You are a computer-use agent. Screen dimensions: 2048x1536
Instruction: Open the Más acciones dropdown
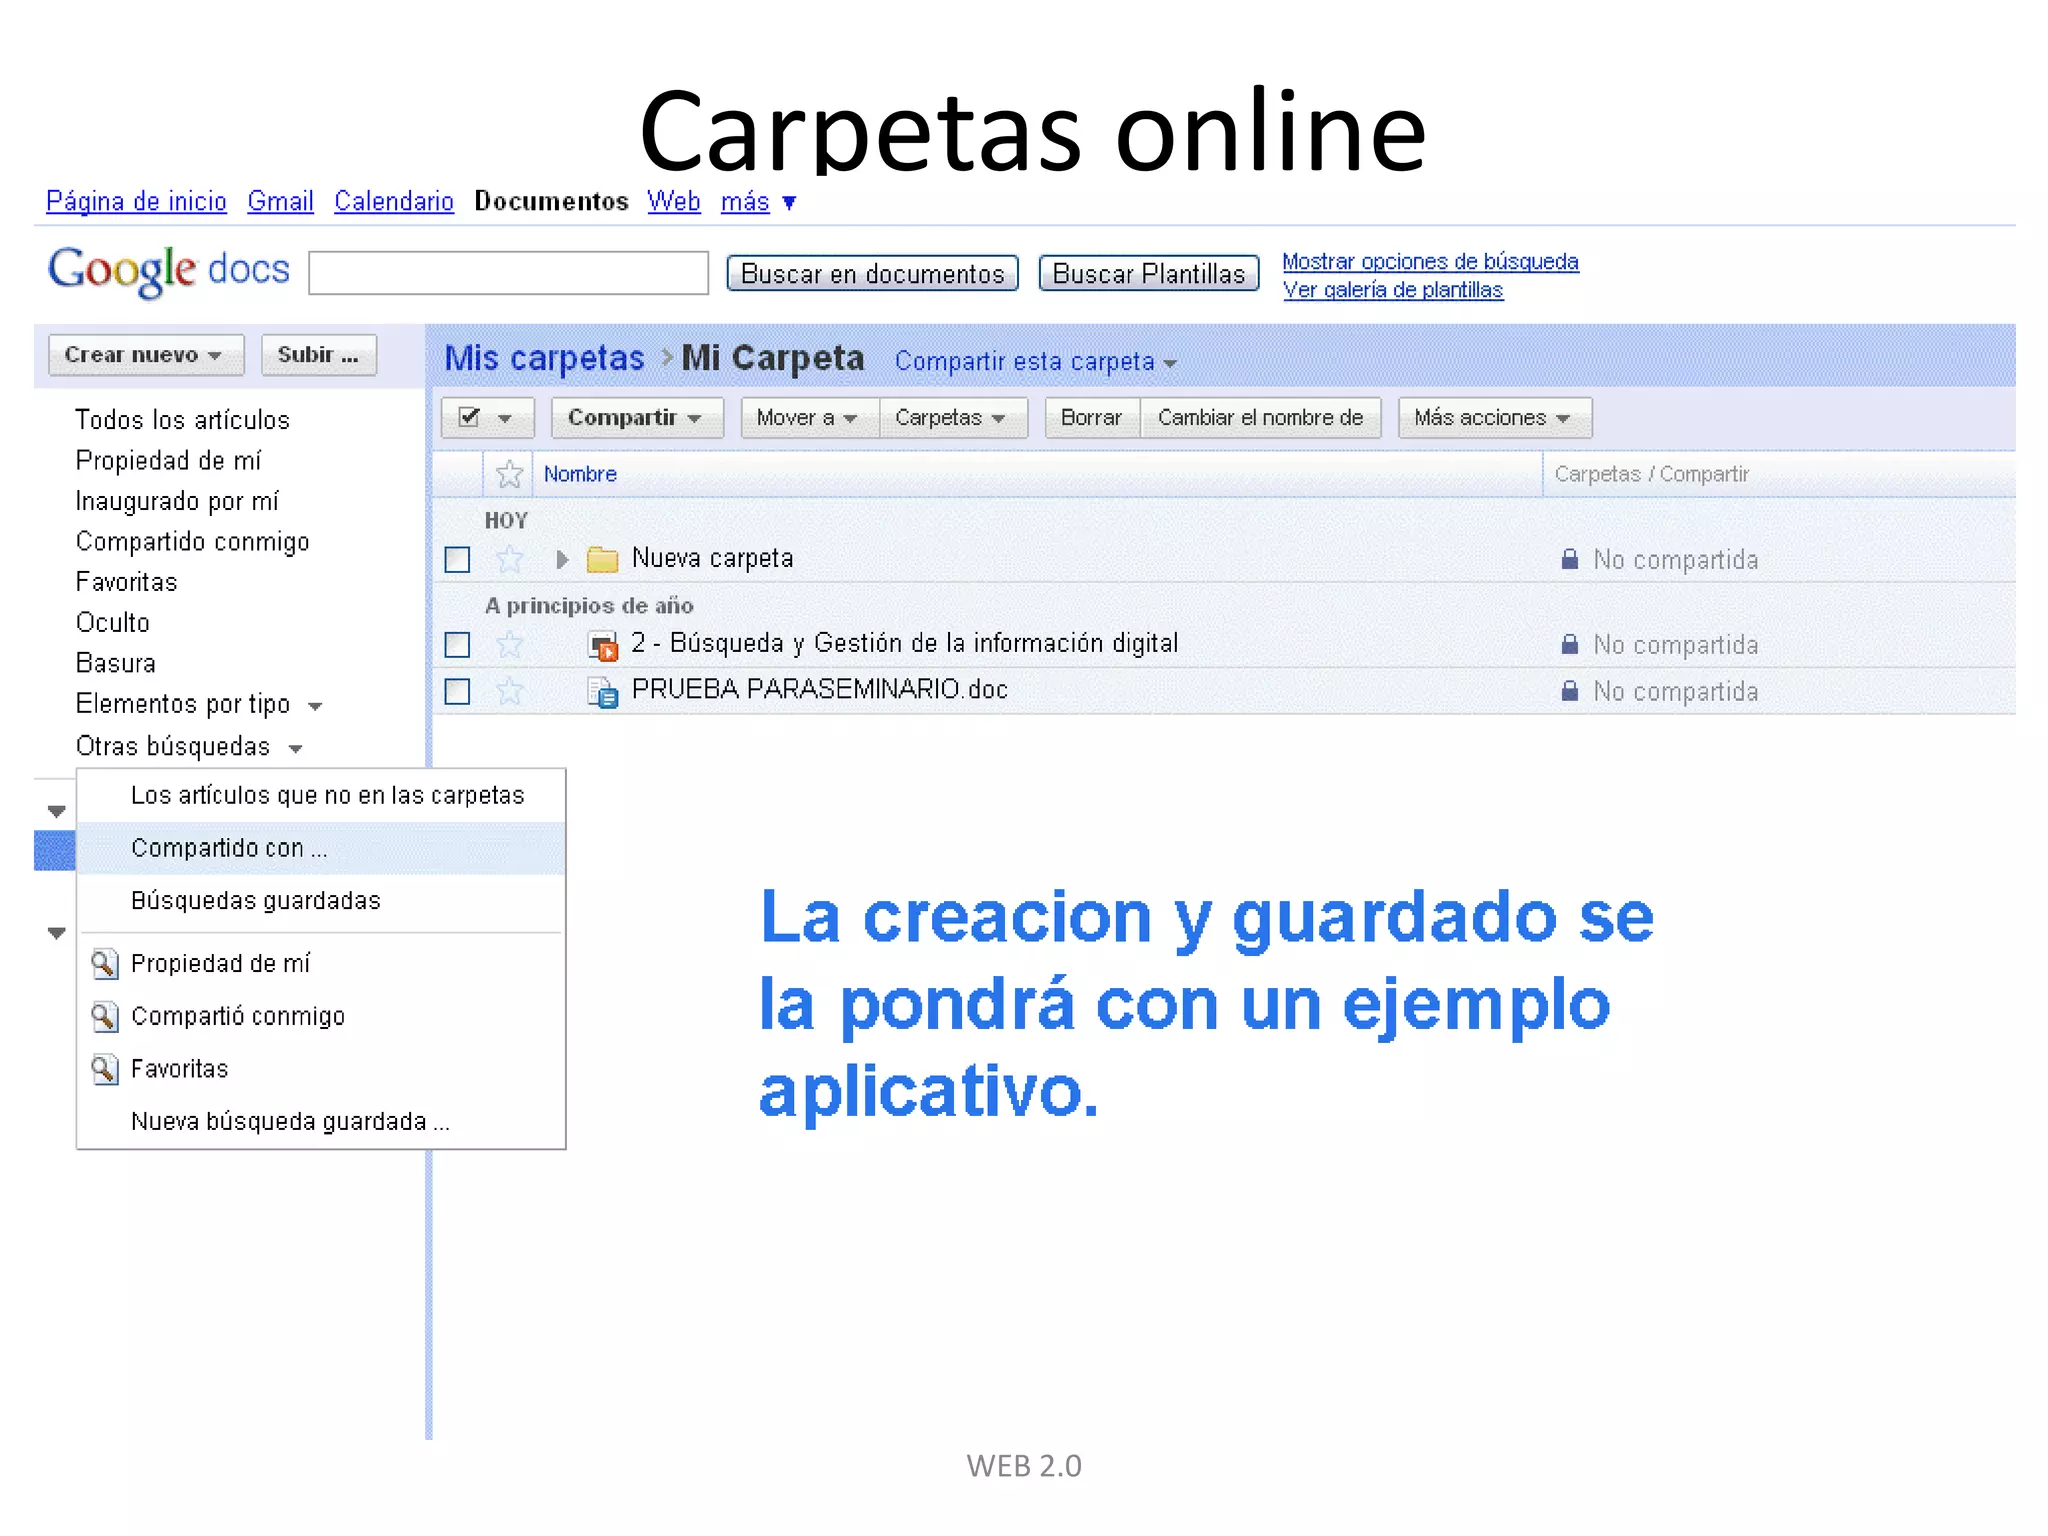click(1494, 418)
